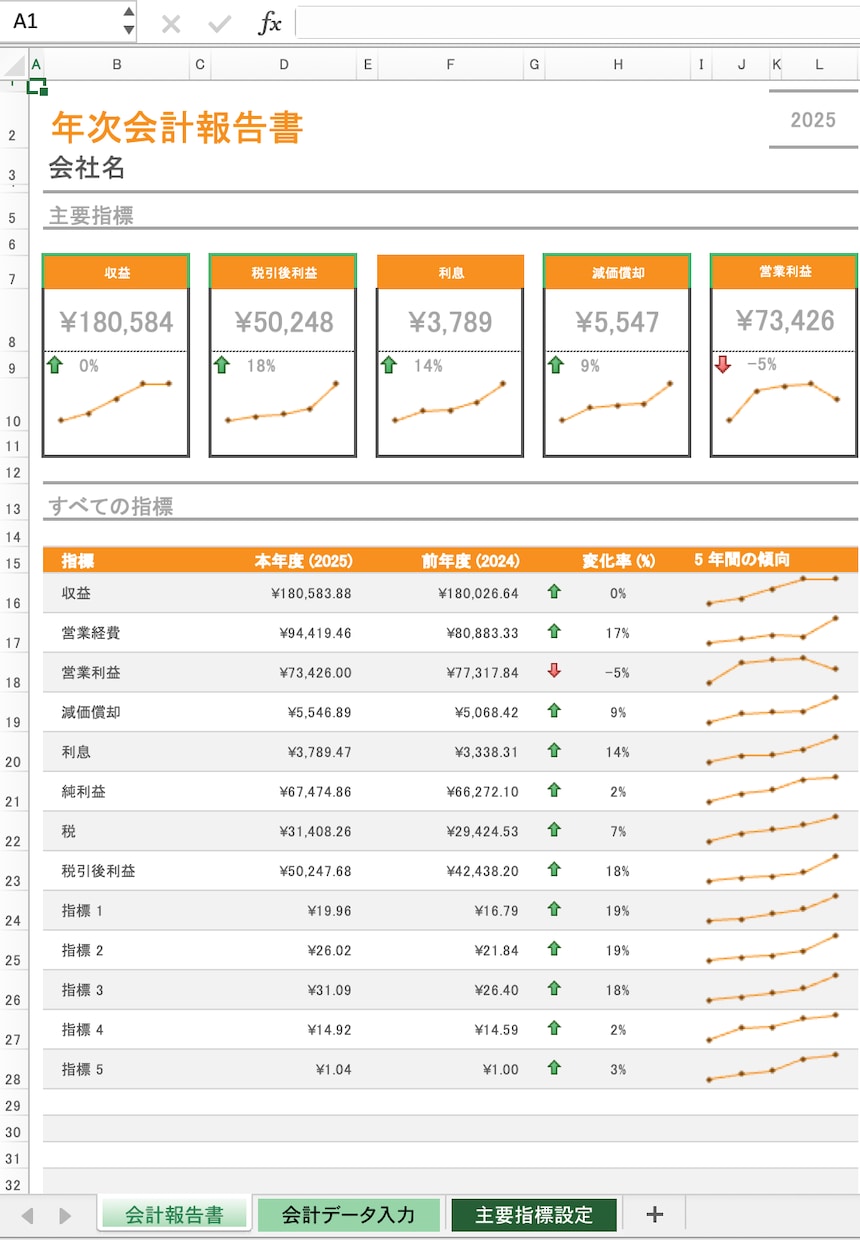Click the confirm checkmark formula icon
This screenshot has height=1240, width=860.
coord(219,24)
